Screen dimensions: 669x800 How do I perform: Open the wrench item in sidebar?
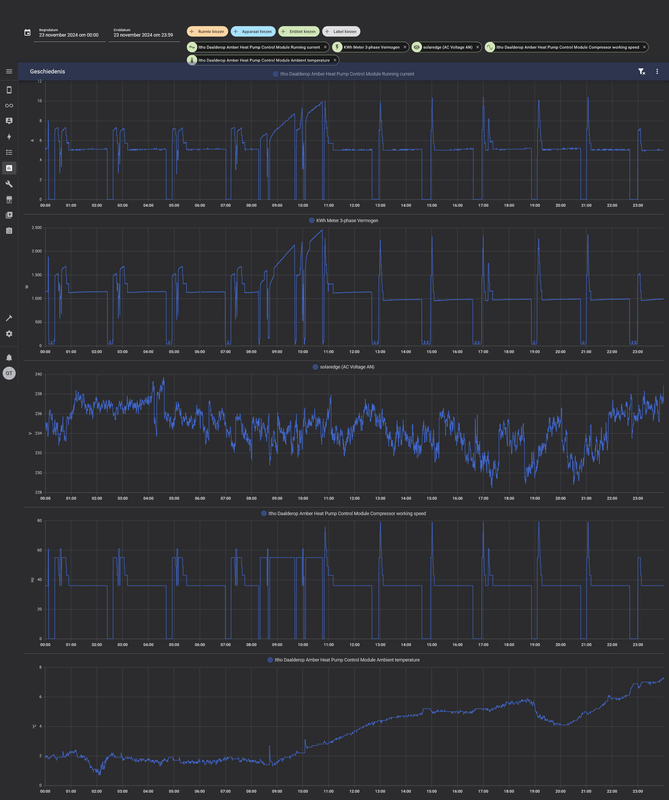[x=9, y=184]
